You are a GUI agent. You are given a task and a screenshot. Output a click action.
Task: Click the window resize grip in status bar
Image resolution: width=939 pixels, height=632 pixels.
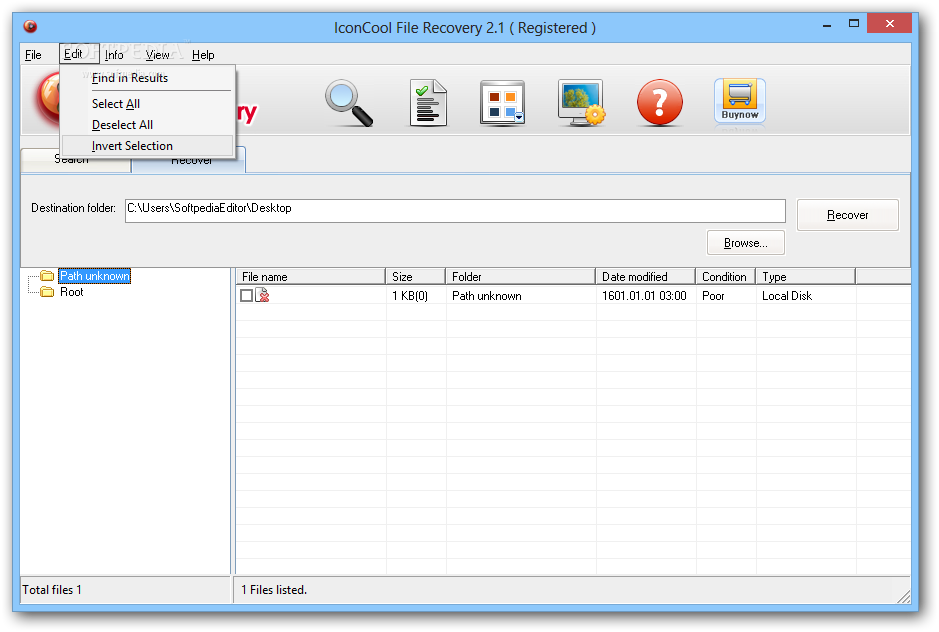click(903, 596)
